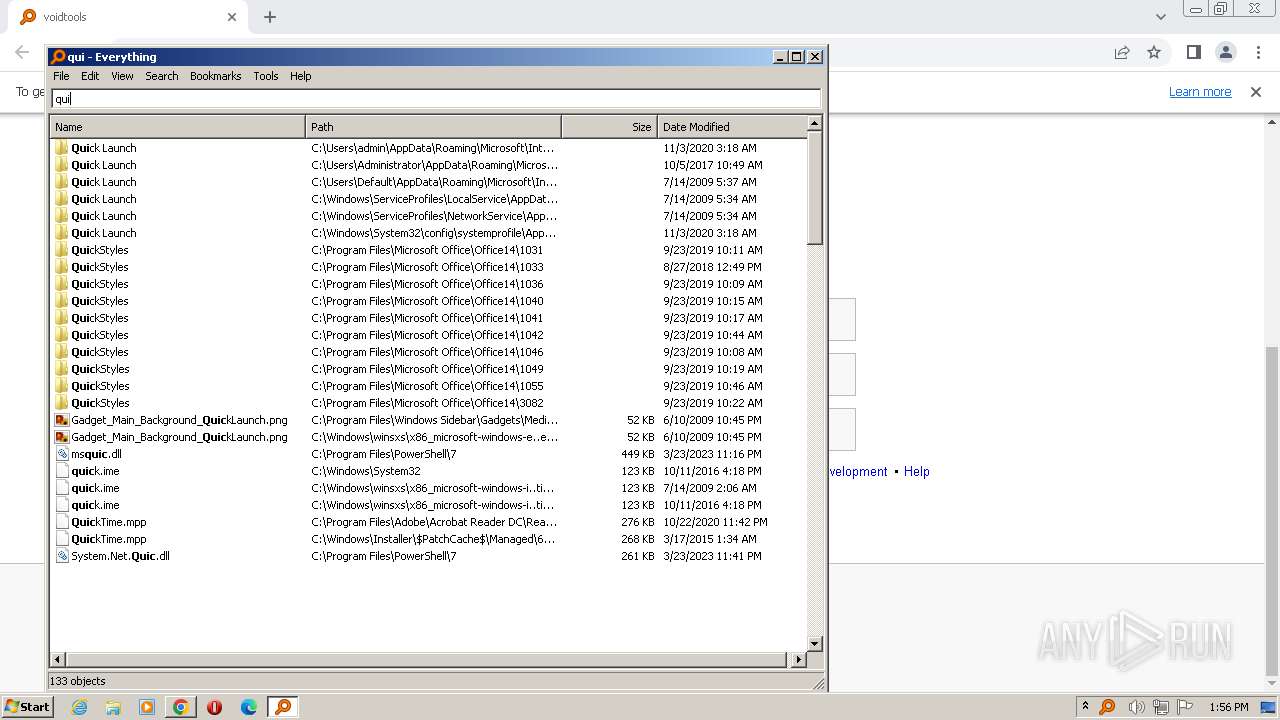Click the horizontal scrollbar right arrow
1280x720 pixels.
798,660
